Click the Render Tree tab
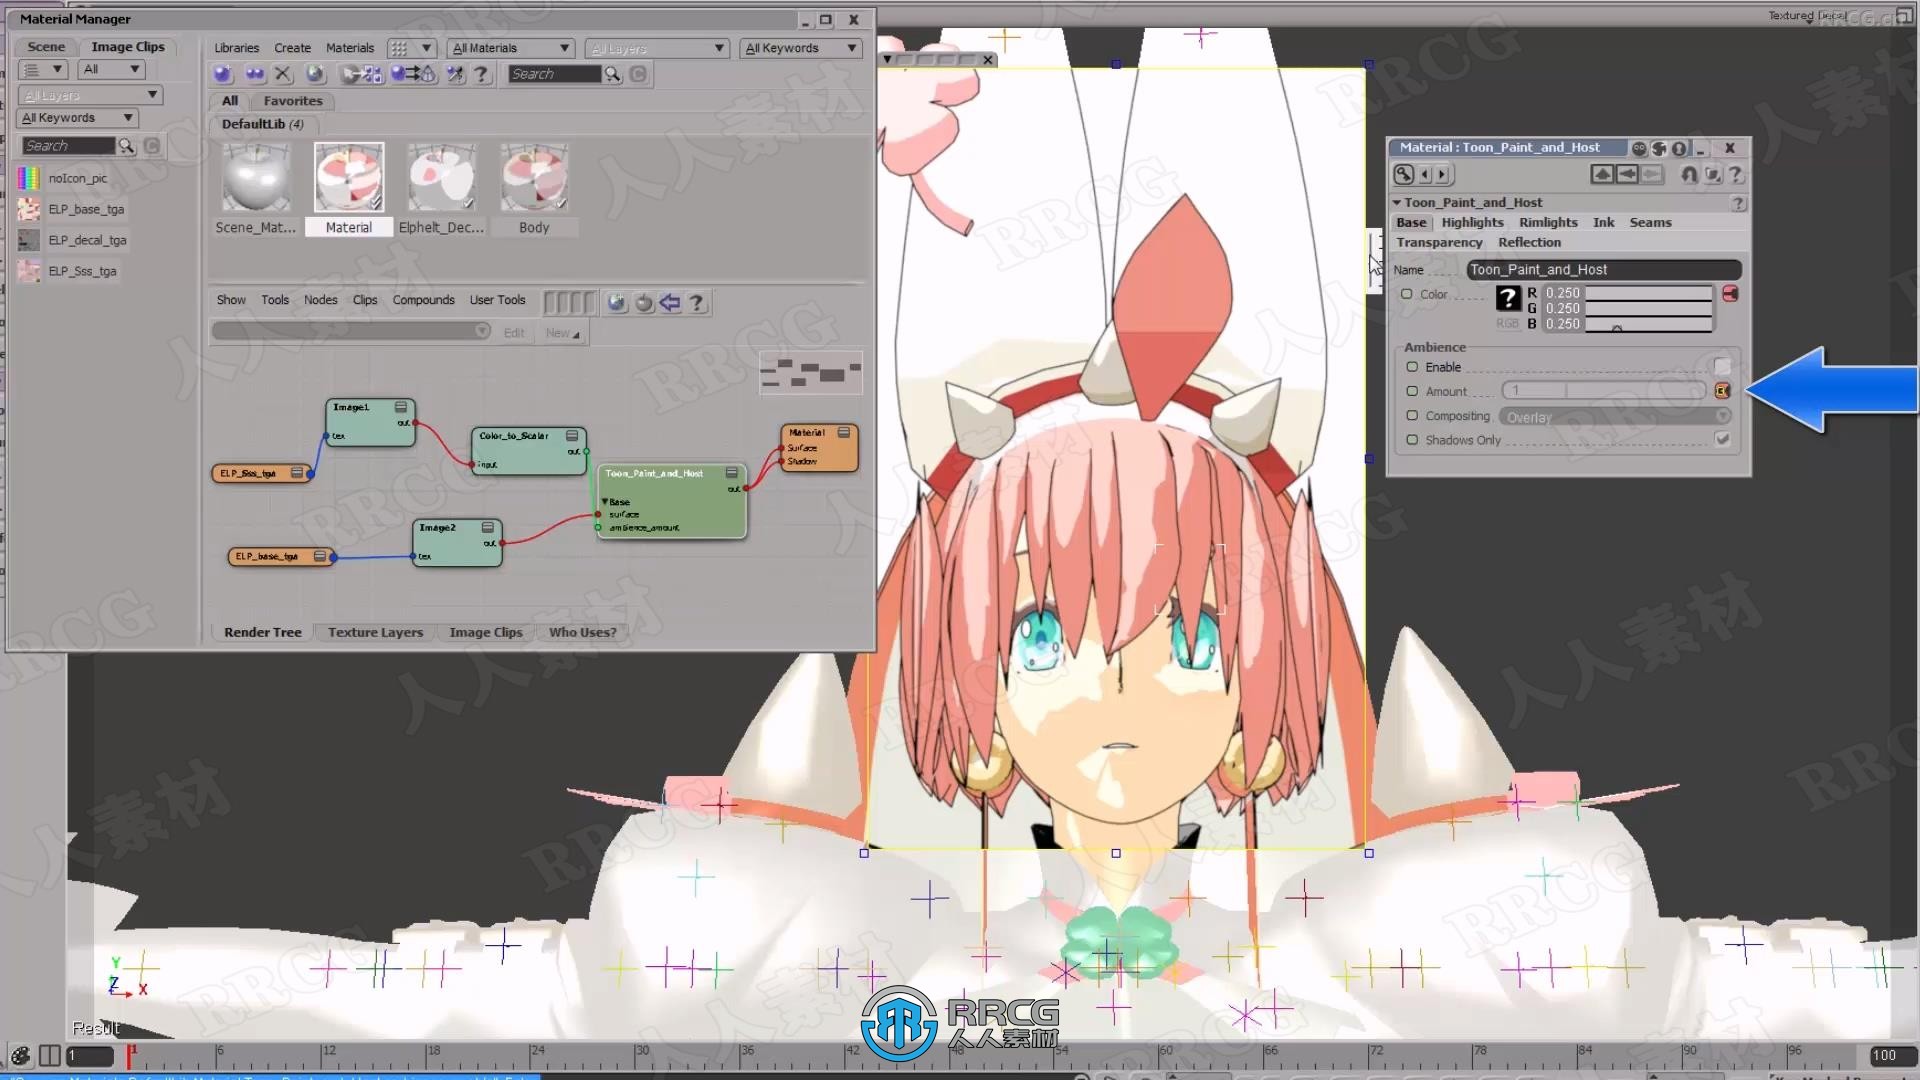1920x1080 pixels. click(261, 632)
